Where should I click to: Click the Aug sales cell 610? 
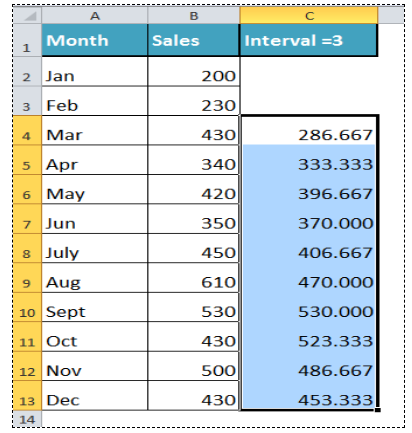pos(194,278)
